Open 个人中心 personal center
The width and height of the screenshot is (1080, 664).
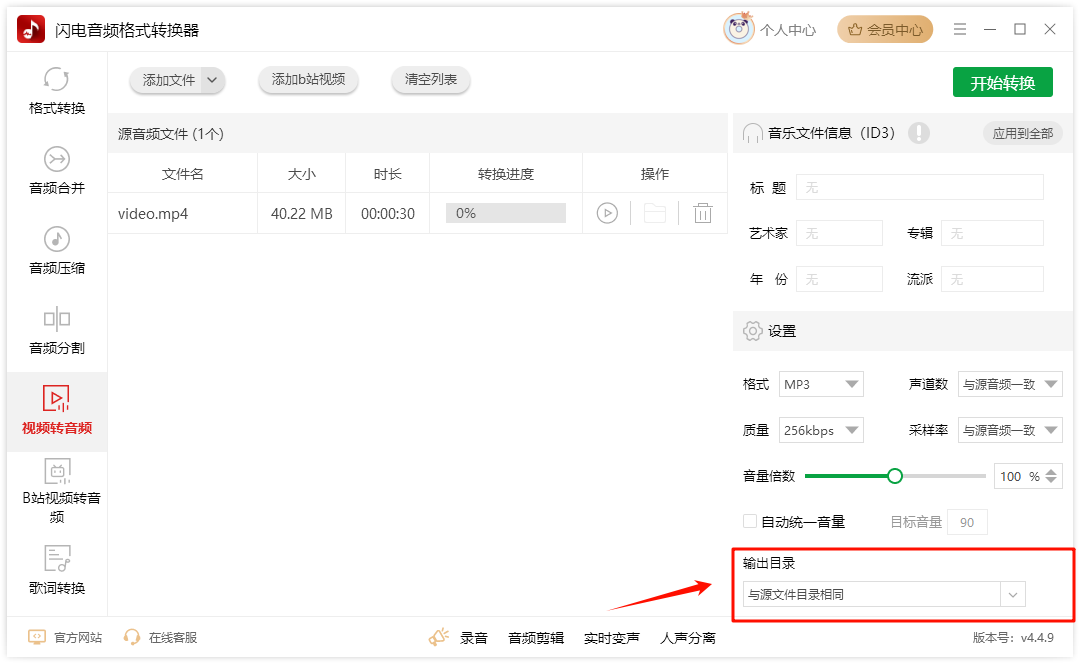788,30
